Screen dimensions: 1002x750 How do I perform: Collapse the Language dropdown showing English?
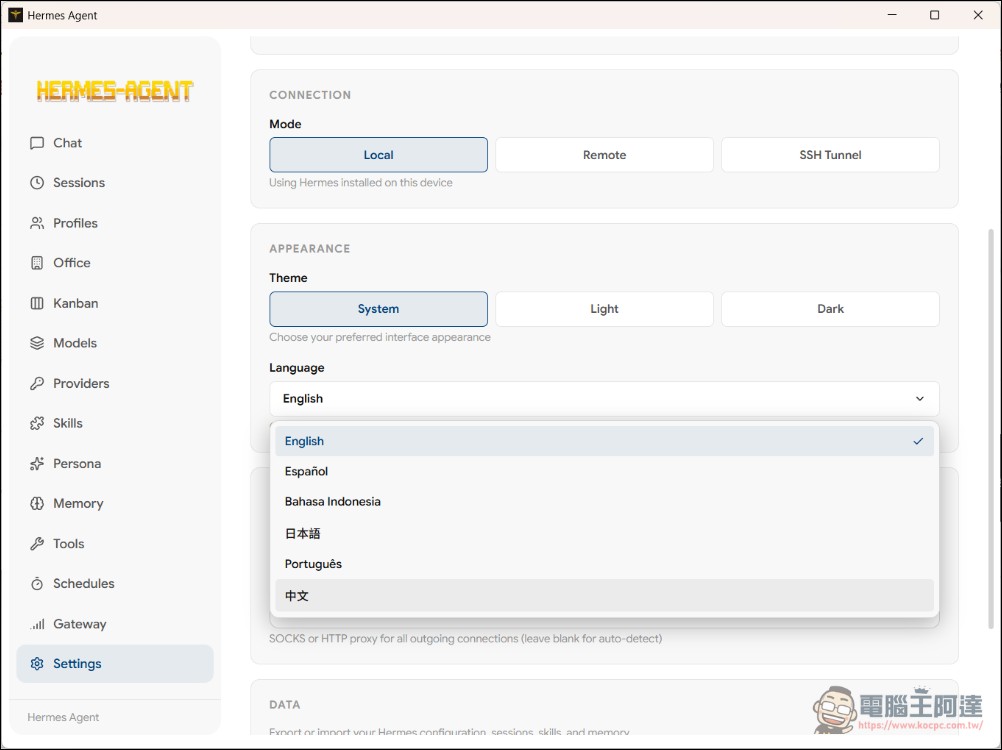(605, 399)
